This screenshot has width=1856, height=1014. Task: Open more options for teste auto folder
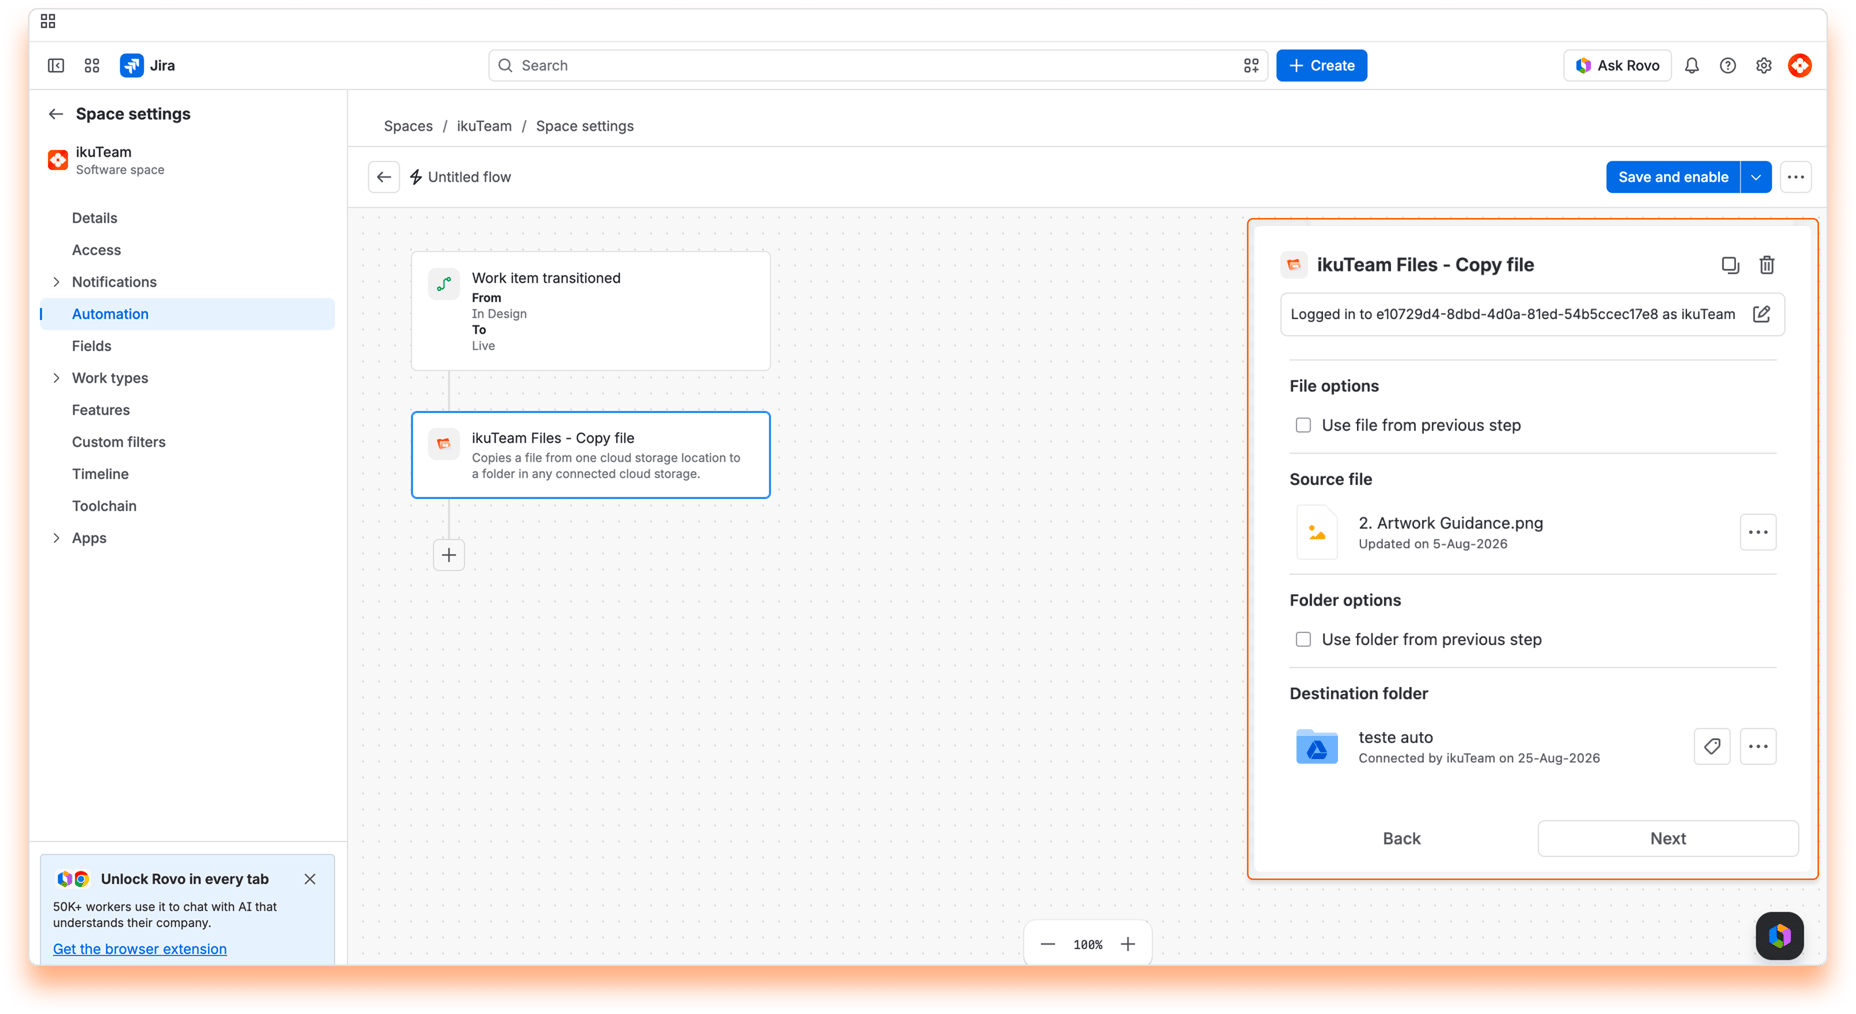tap(1758, 746)
